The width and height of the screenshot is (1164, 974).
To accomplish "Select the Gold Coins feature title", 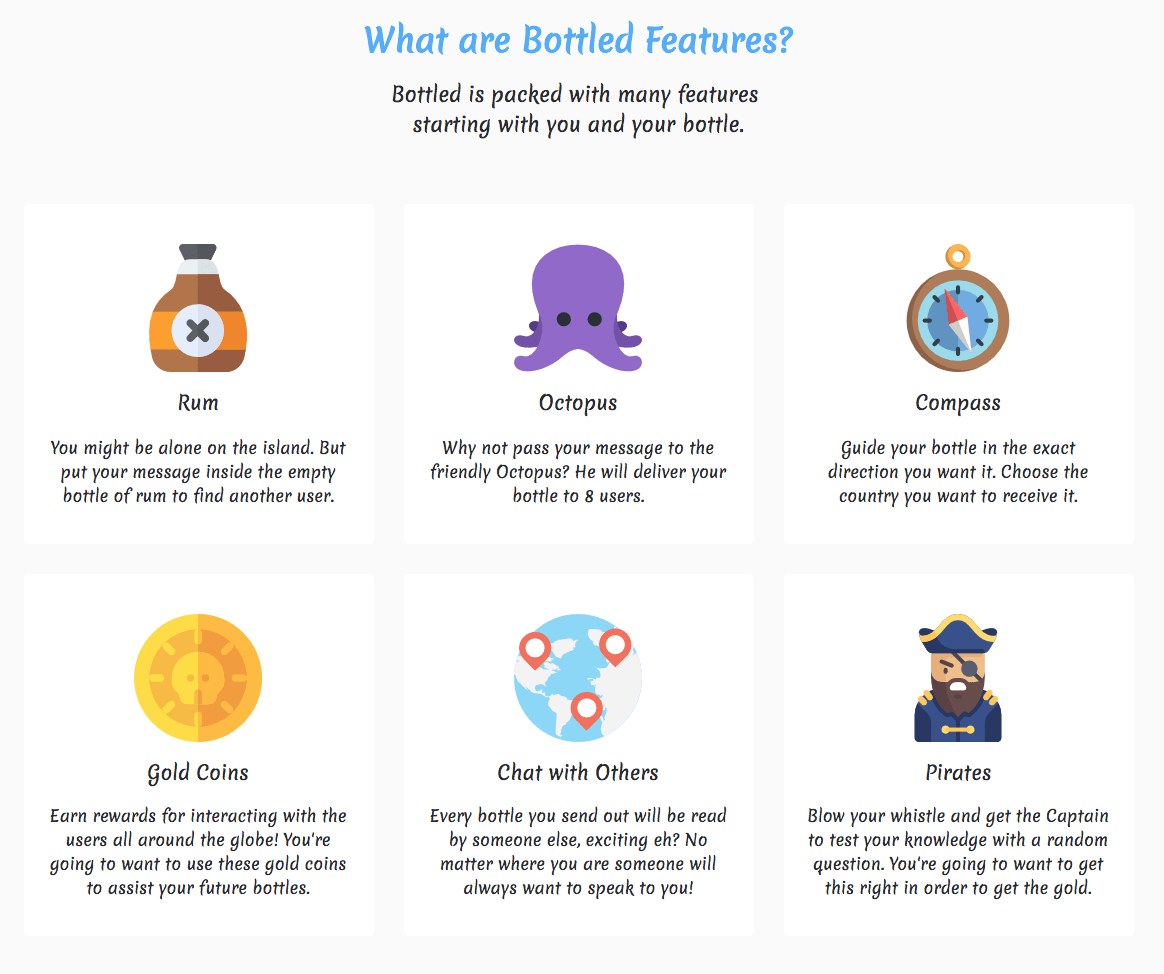I will coord(198,773).
